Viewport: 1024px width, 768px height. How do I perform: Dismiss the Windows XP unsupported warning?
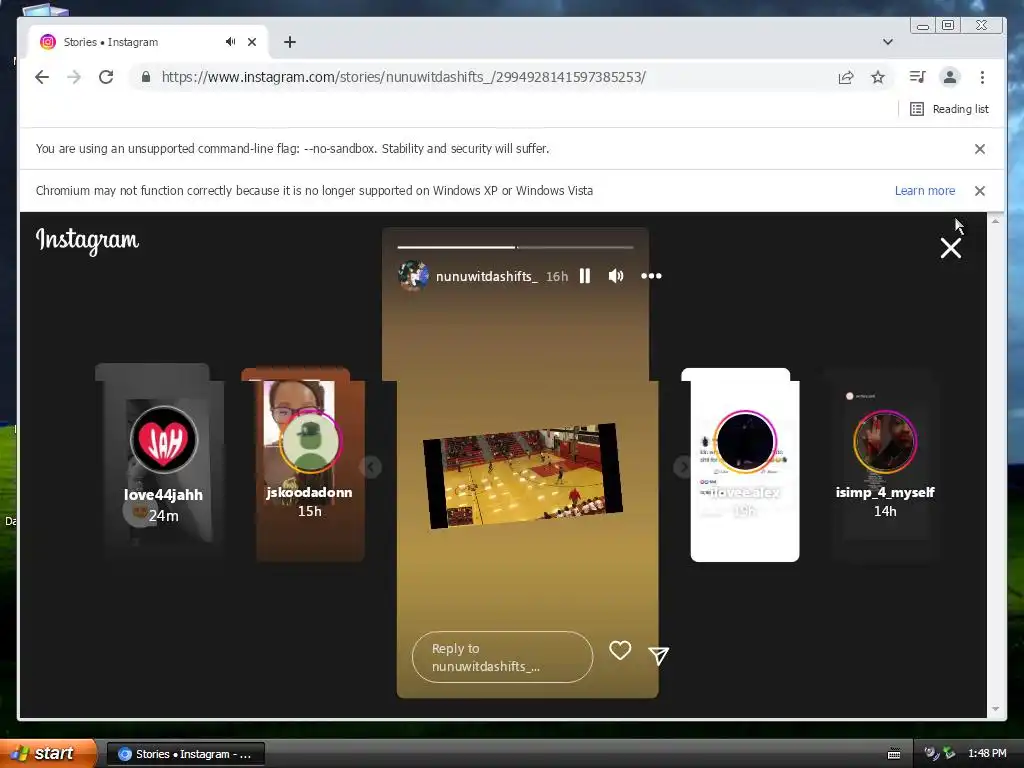tap(980, 191)
